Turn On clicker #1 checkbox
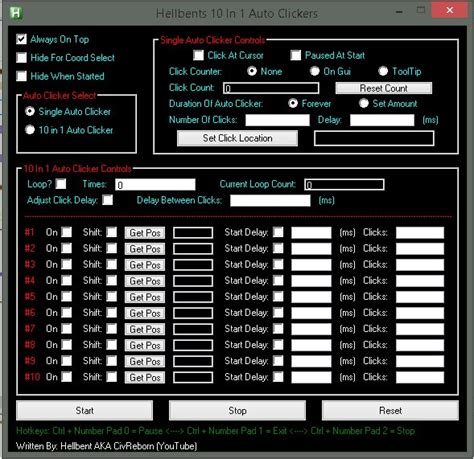The width and height of the screenshot is (474, 459). (x=67, y=232)
